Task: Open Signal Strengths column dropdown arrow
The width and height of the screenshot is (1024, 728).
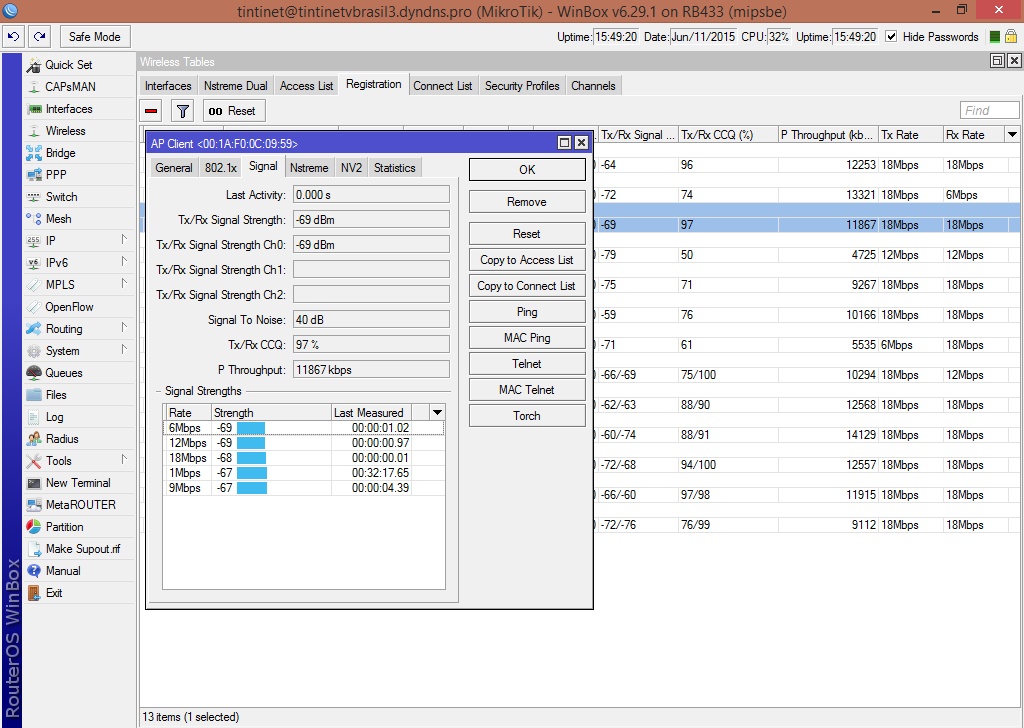Action: tap(438, 412)
